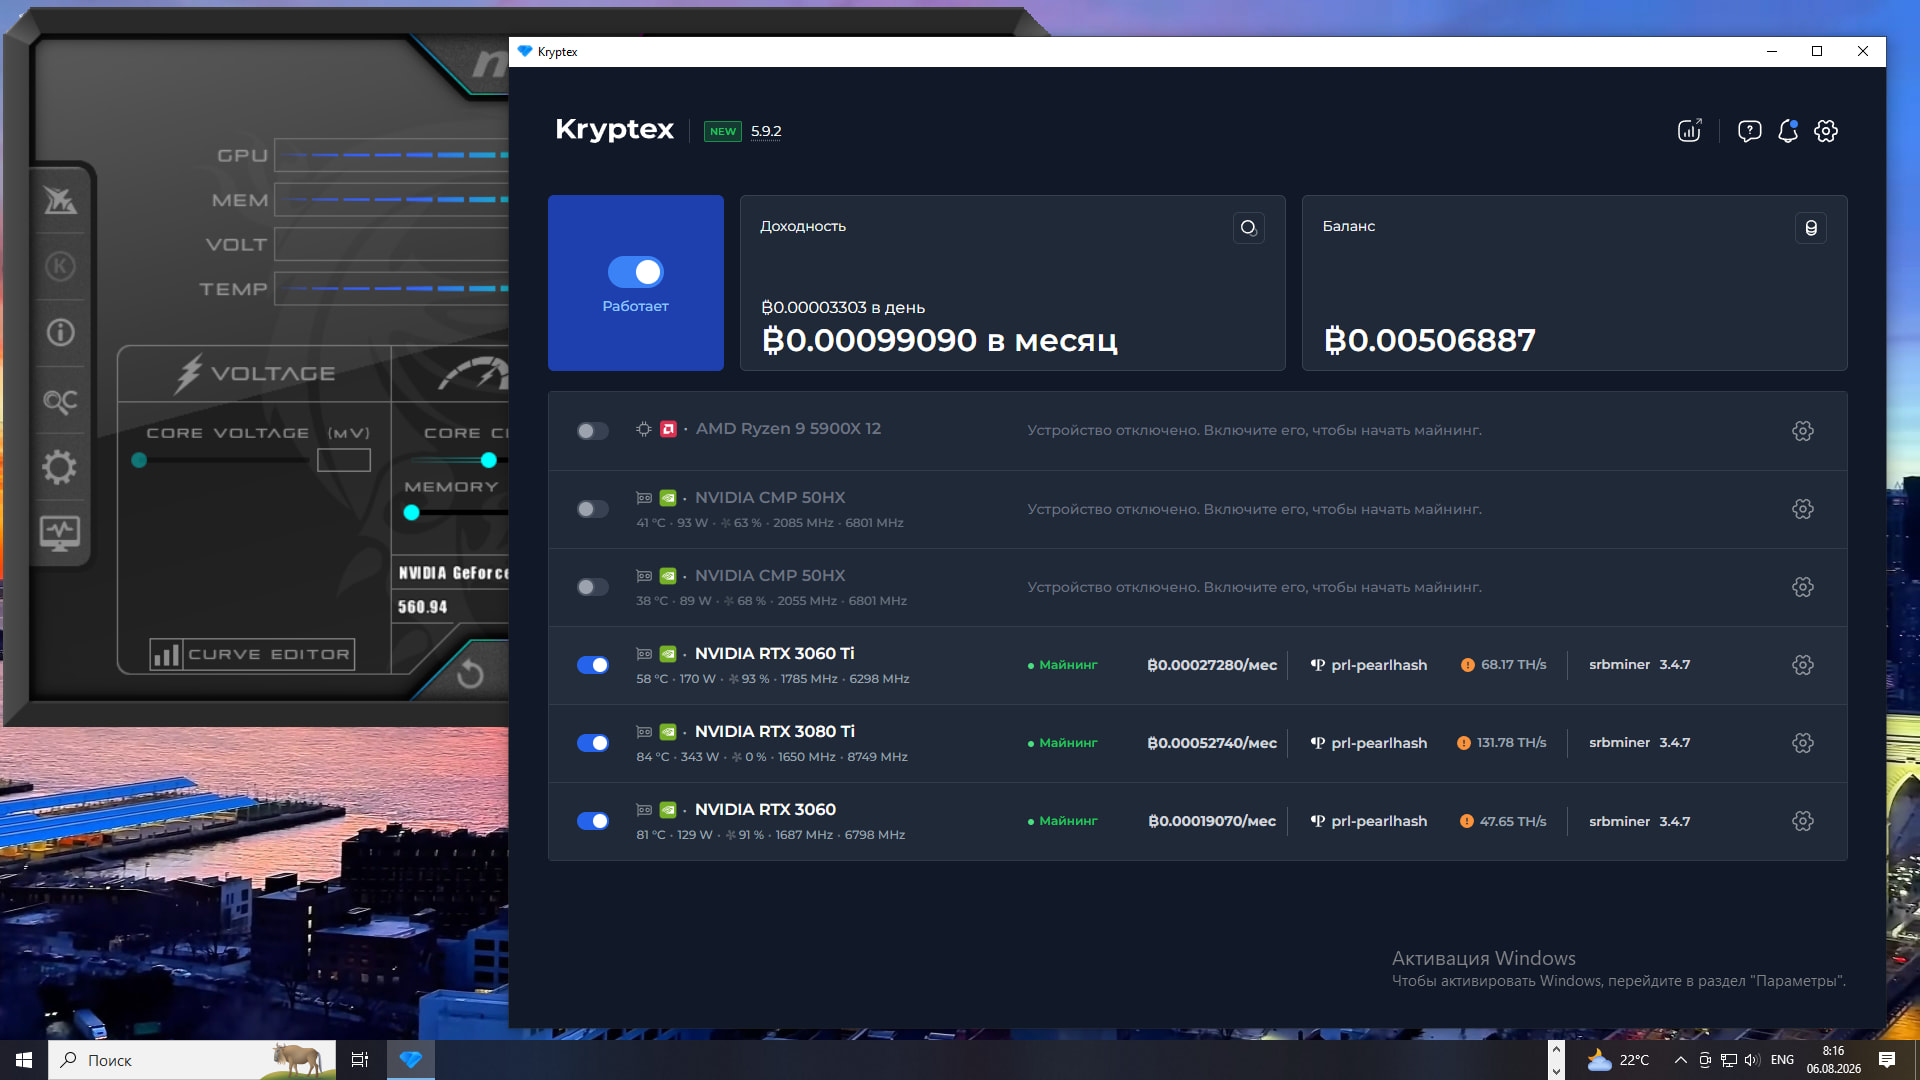The image size is (1920, 1080).
Task: Disable mining on NVIDIA RTX 3060
Action: coord(593,821)
